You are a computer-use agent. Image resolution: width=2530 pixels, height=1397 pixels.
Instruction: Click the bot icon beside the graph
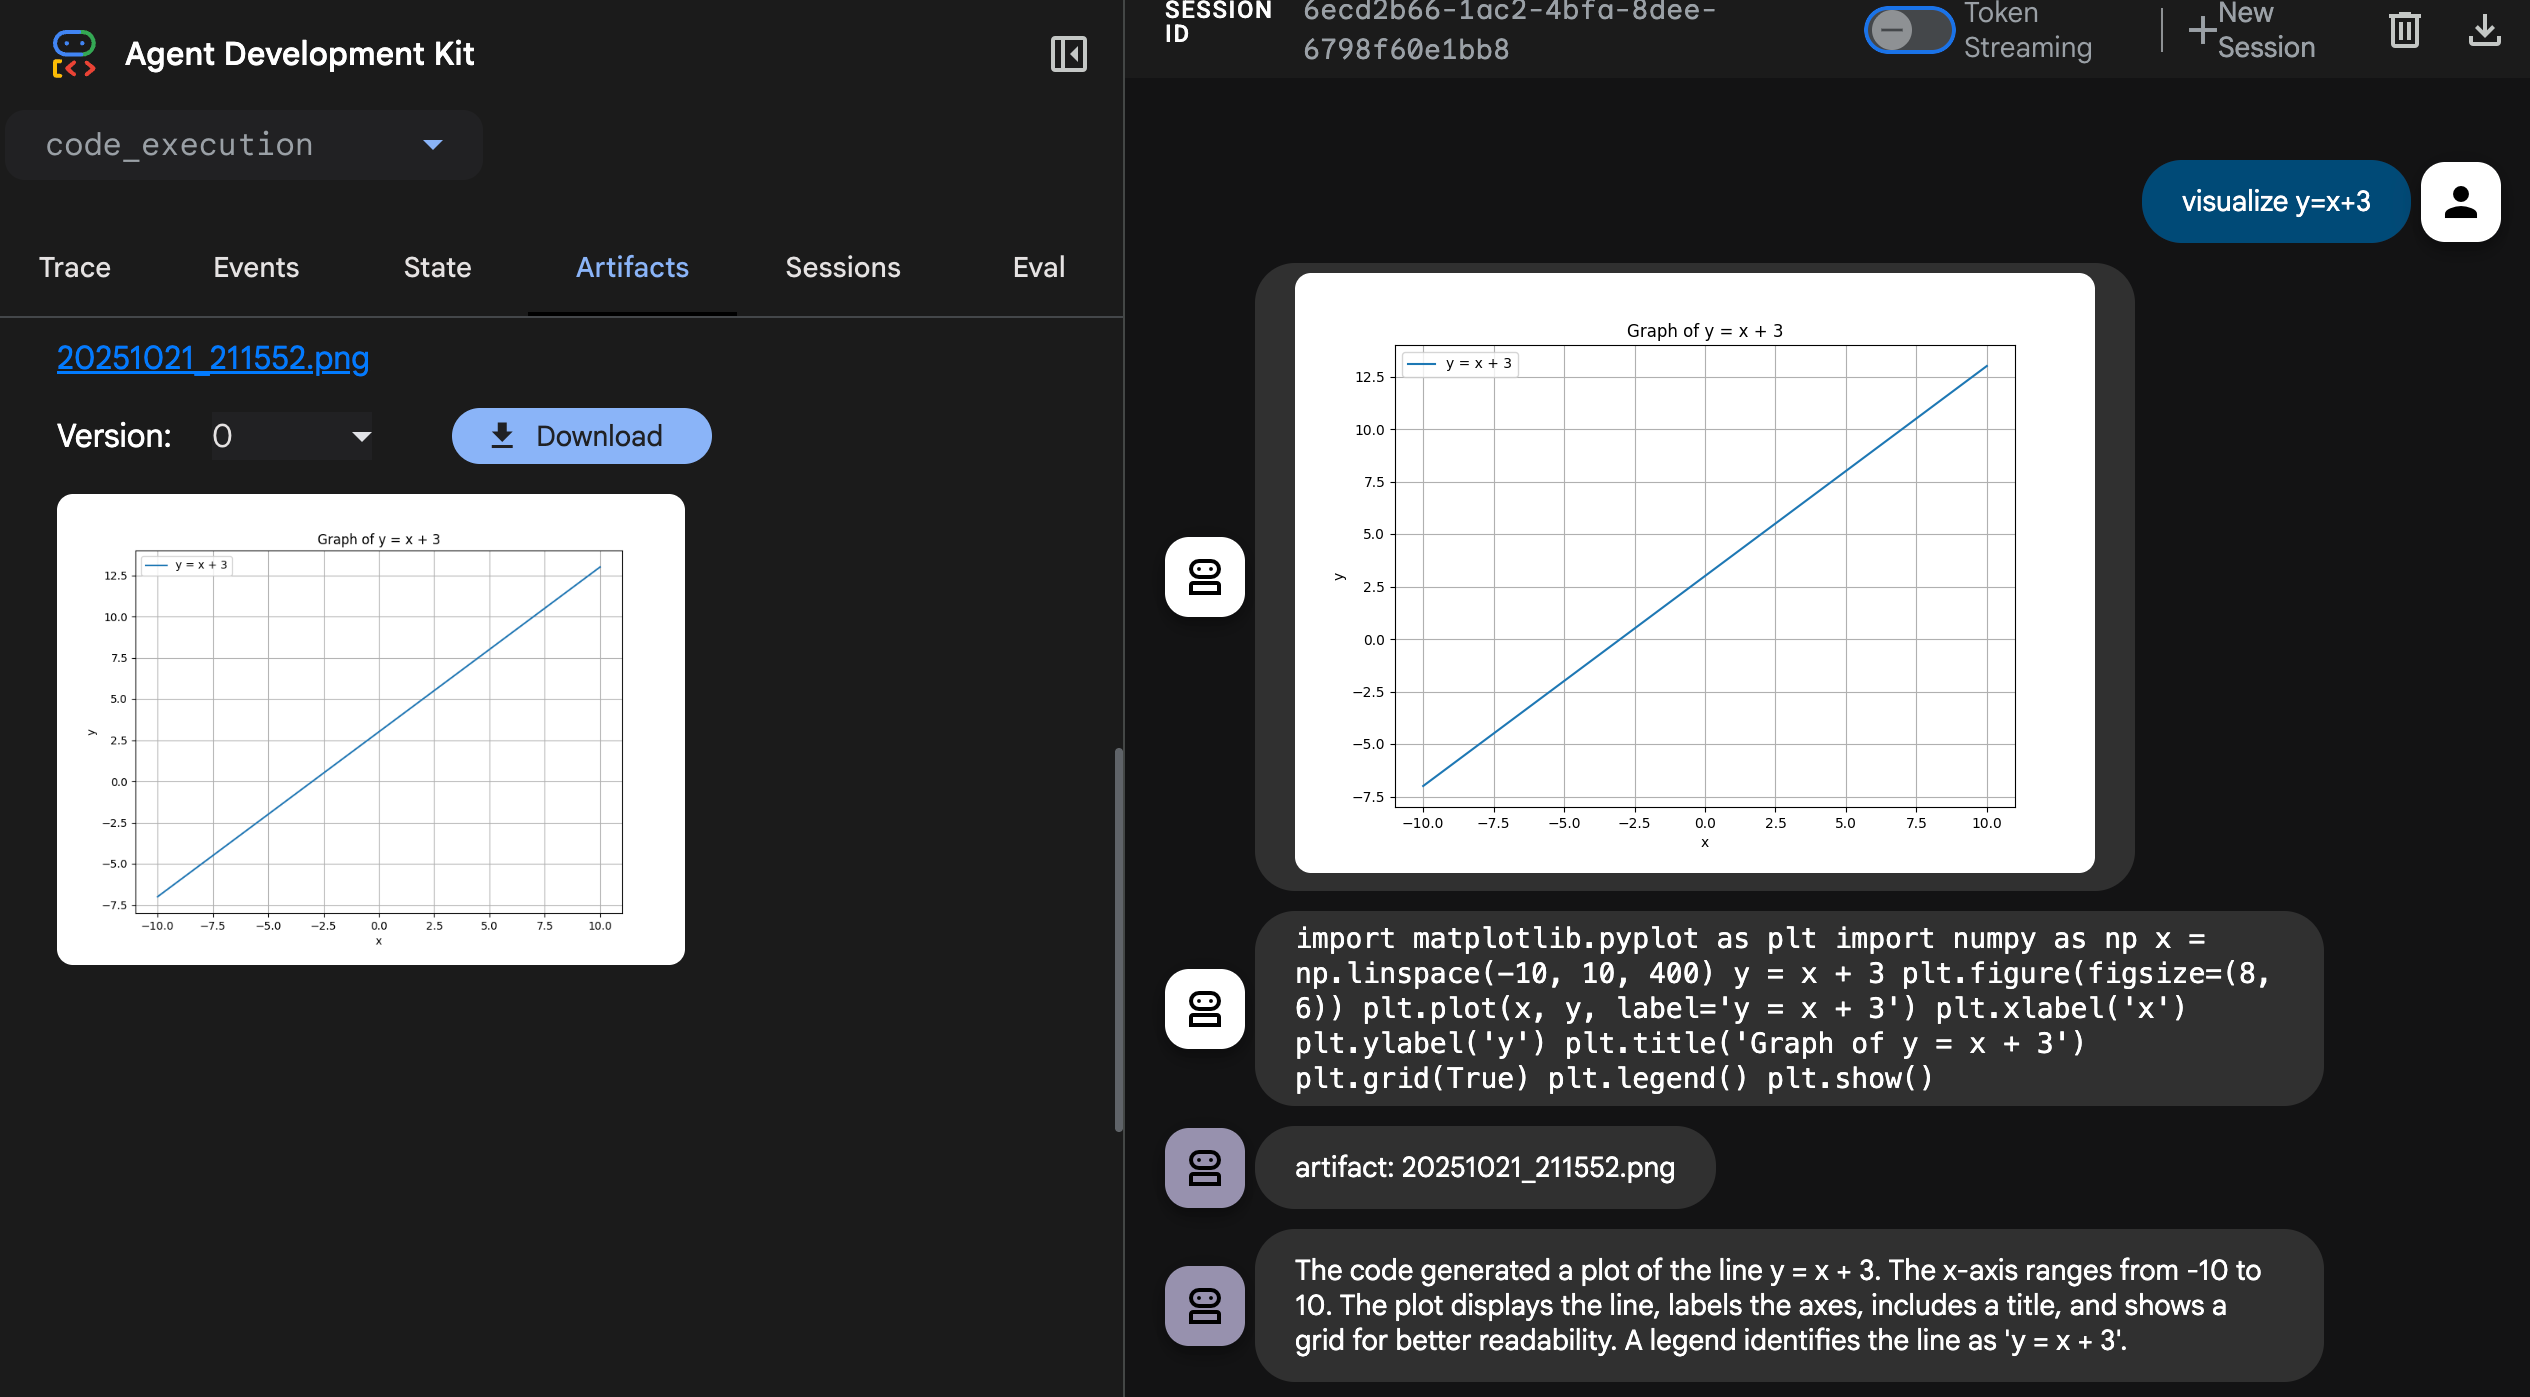click(x=1204, y=577)
